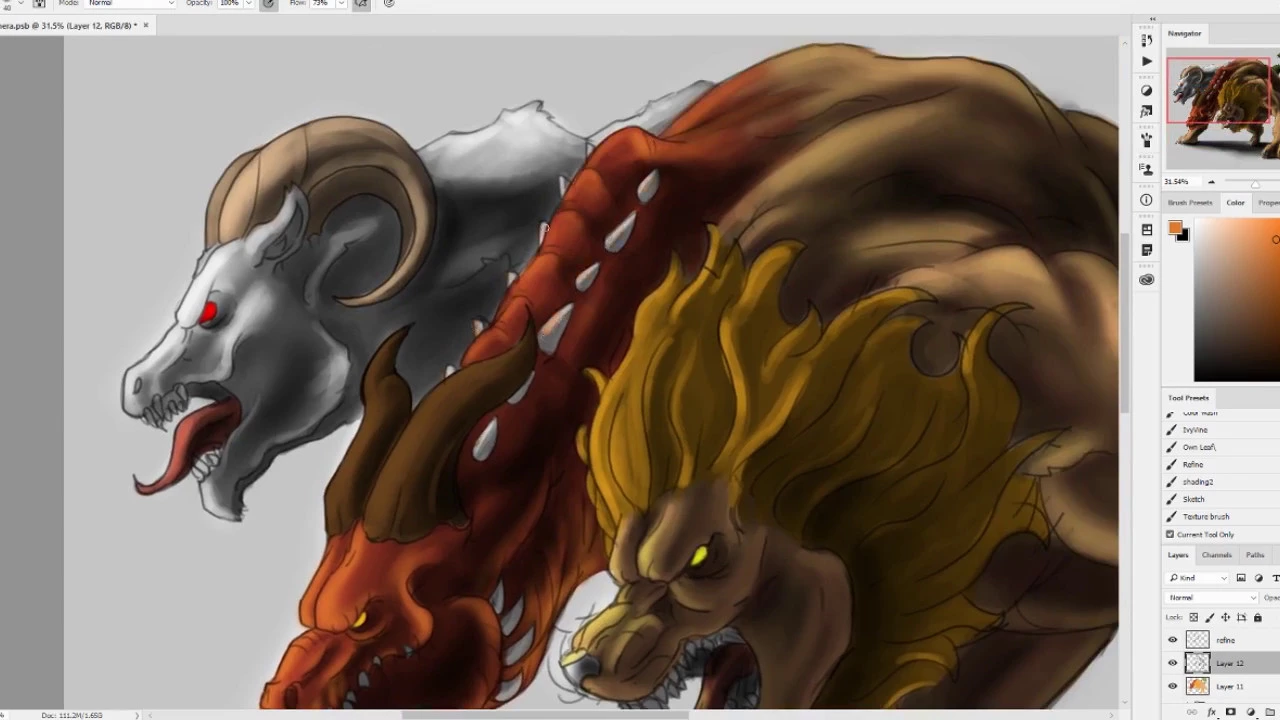
Task: Click the navigator zoom slider handle
Action: (x=1255, y=183)
